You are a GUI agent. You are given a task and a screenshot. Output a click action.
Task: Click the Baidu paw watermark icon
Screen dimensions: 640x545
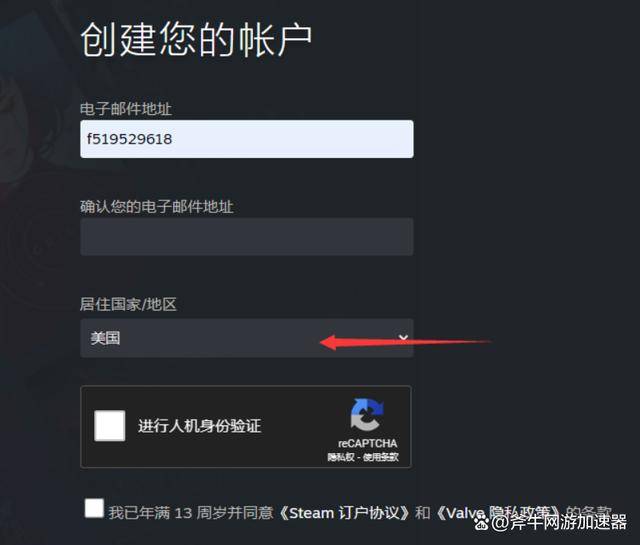482,523
